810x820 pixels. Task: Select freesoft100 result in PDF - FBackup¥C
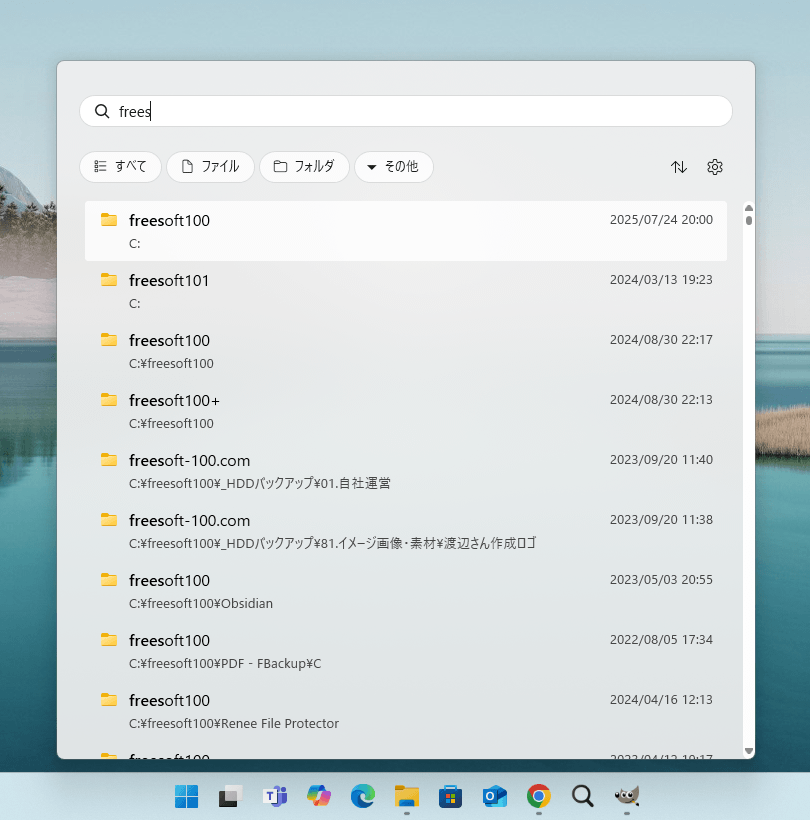point(406,651)
